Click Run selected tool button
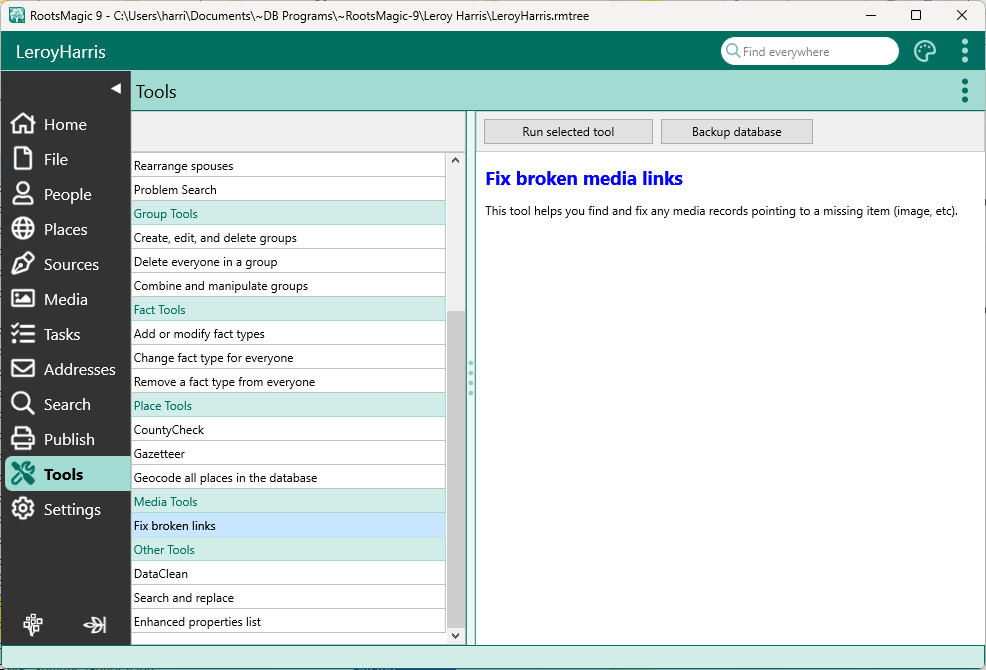986x670 pixels. 568,132
